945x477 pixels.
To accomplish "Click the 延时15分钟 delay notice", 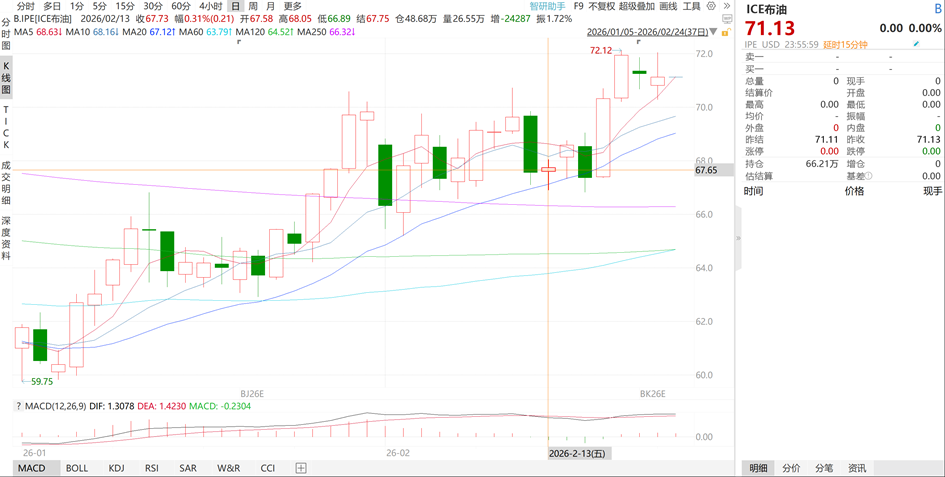I will (845, 44).
